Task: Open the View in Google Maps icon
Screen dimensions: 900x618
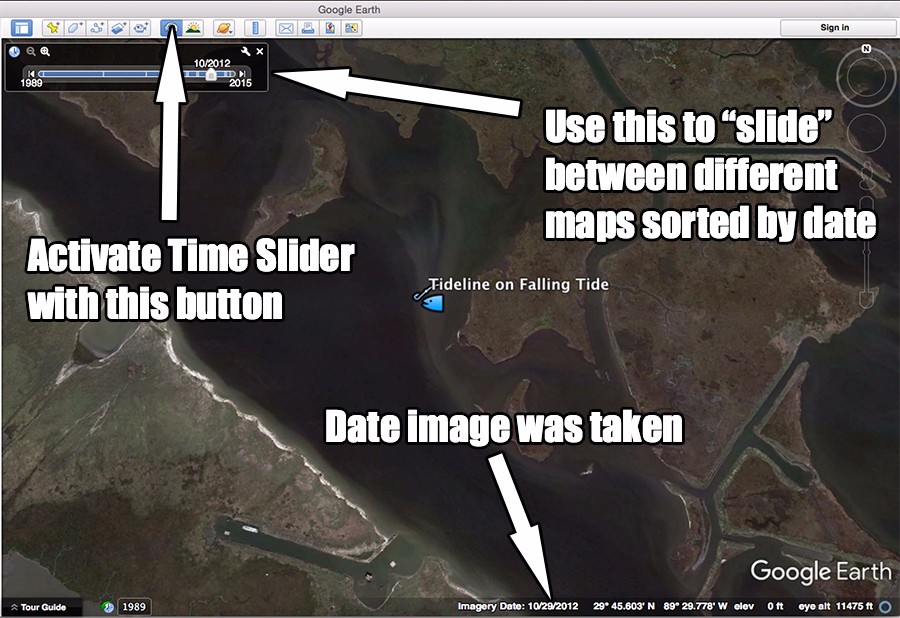Action: tap(351, 28)
